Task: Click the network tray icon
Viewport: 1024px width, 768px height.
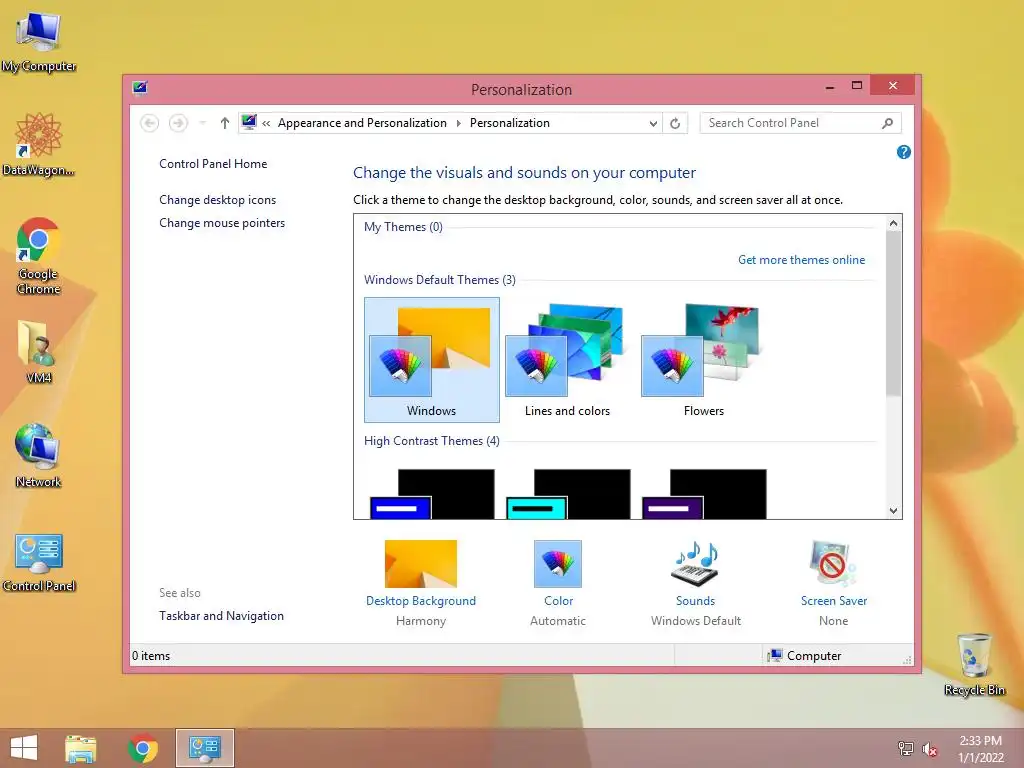Action: (906, 748)
